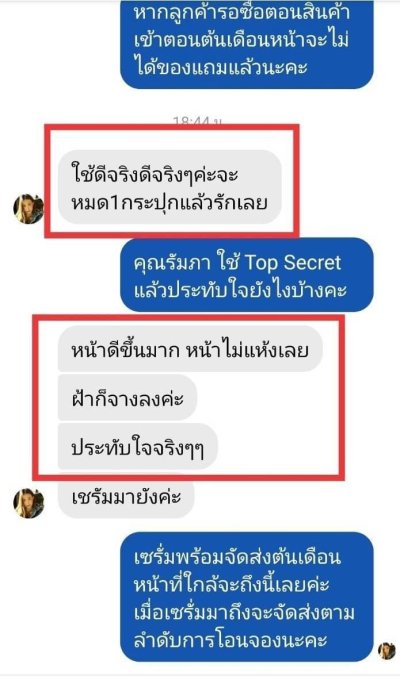Tap text line หมด1กระปุกแล้วรักเลย
The width and height of the screenshot is (400, 680).
tap(169, 203)
